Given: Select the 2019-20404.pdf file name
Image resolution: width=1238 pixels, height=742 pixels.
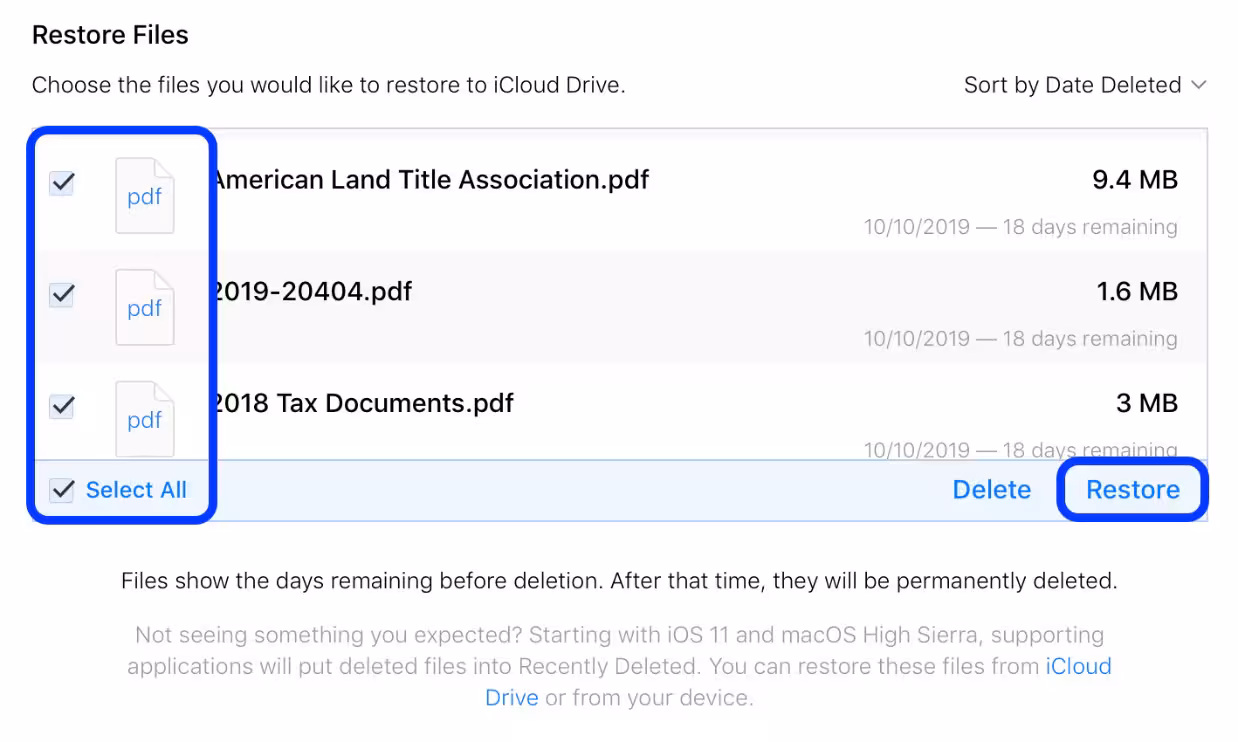Looking at the screenshot, I should (x=313, y=292).
